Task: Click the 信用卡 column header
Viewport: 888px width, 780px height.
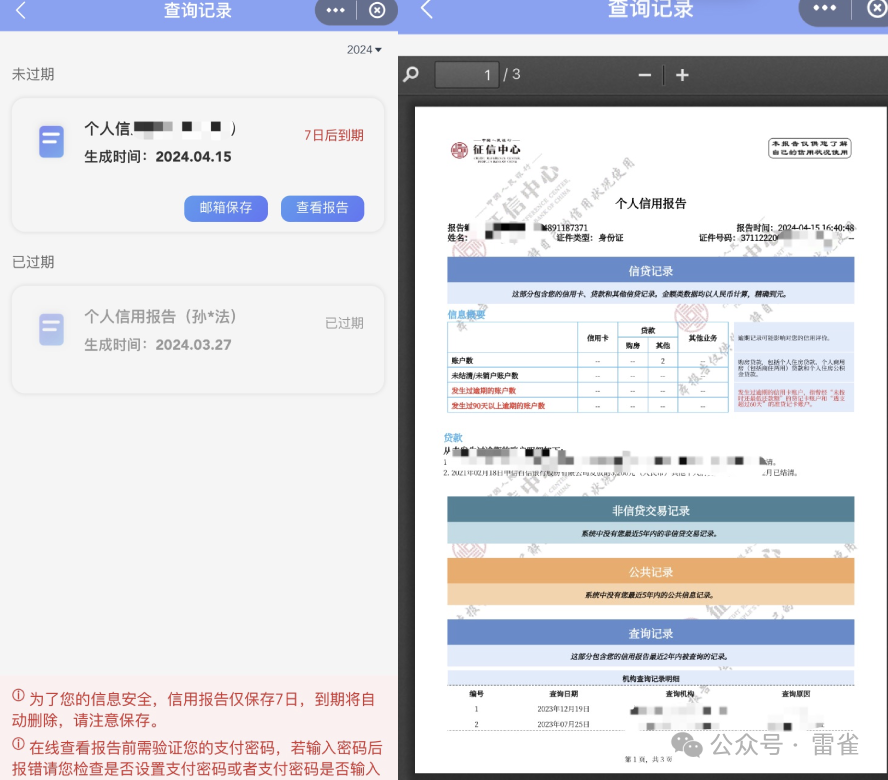Action: pos(597,338)
